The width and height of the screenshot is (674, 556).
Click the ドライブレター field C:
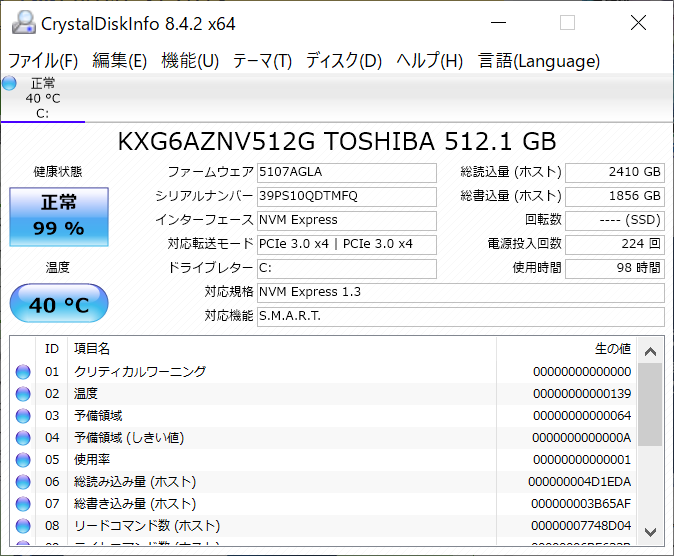(x=347, y=269)
